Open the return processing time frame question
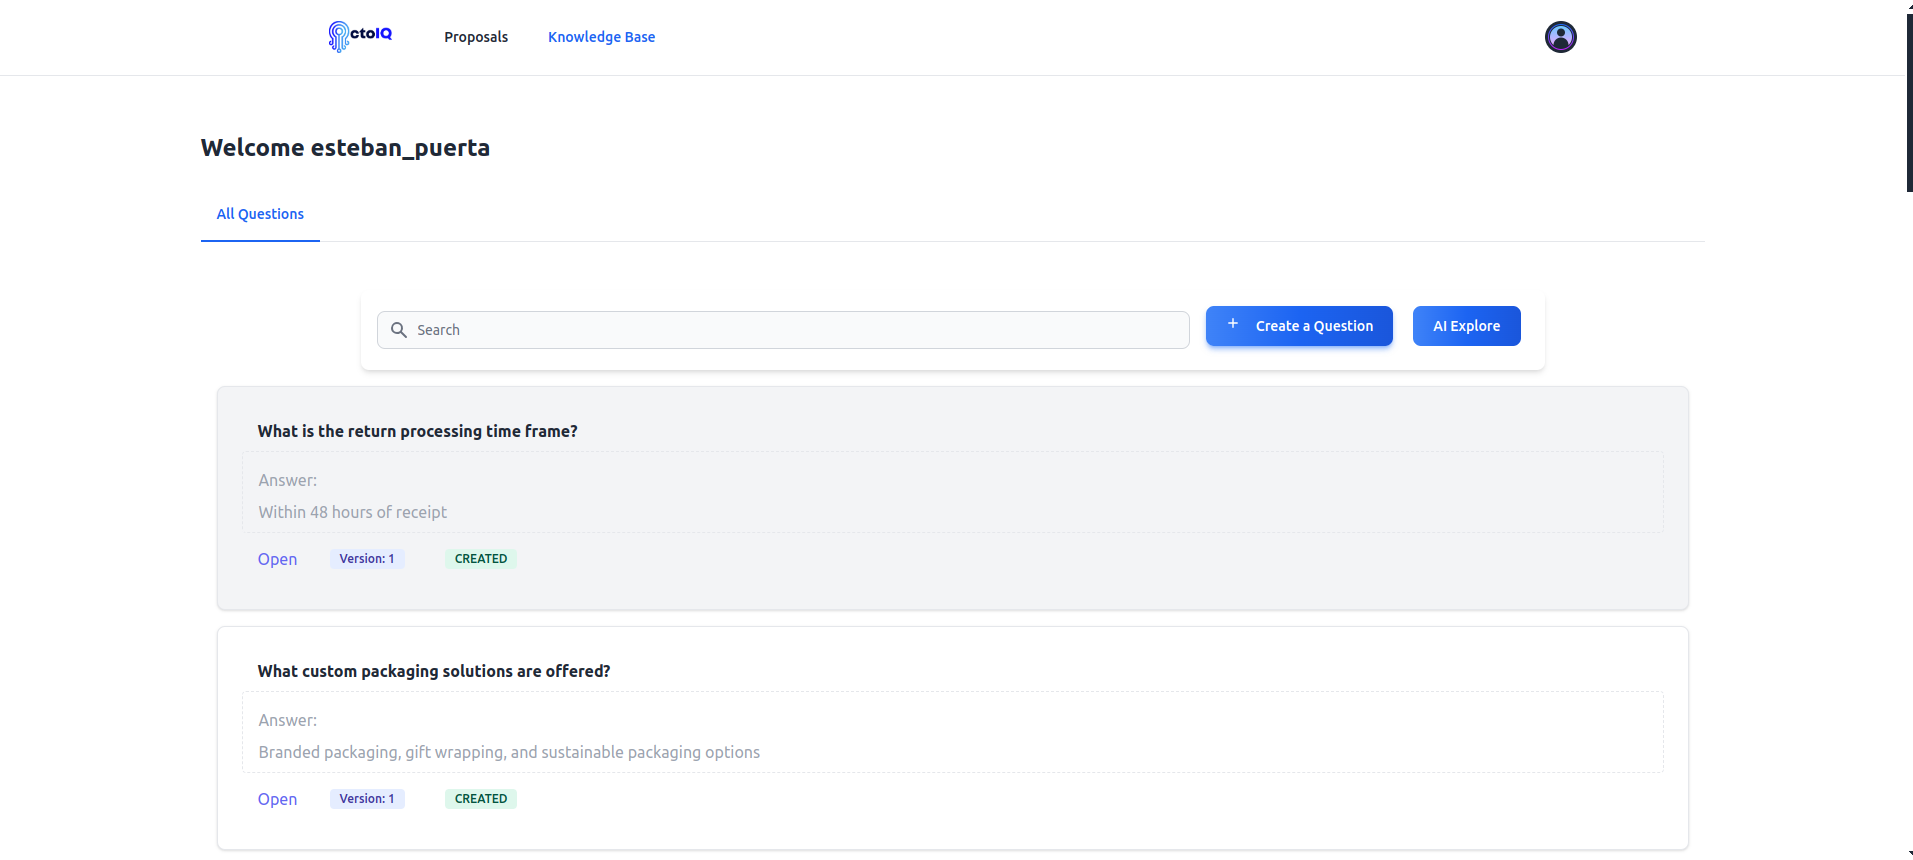Viewport: 1913px width, 860px height. click(x=277, y=559)
